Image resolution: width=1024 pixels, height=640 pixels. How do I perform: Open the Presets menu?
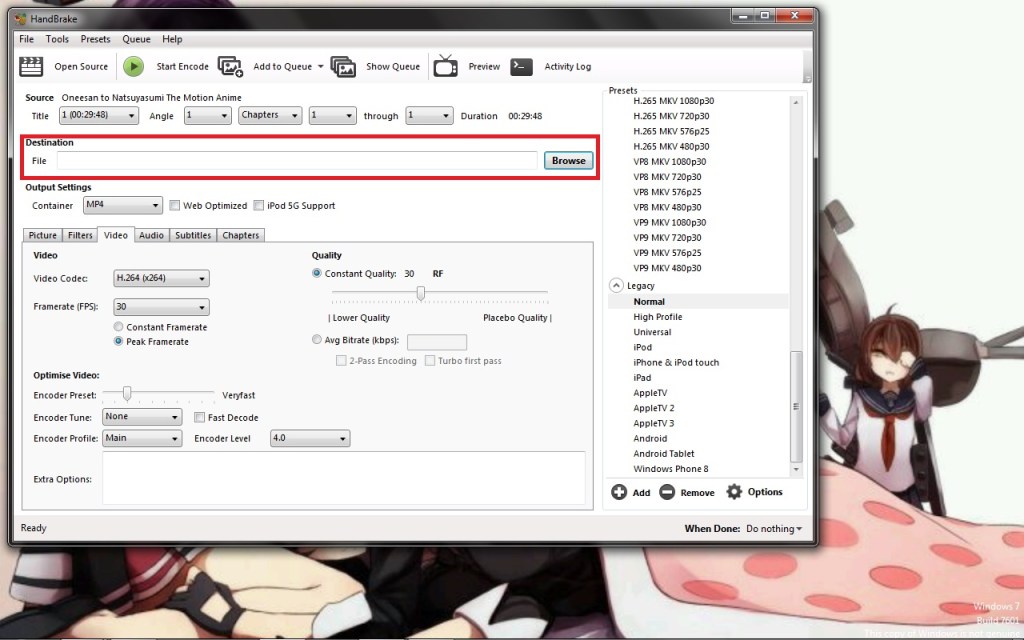[95, 39]
